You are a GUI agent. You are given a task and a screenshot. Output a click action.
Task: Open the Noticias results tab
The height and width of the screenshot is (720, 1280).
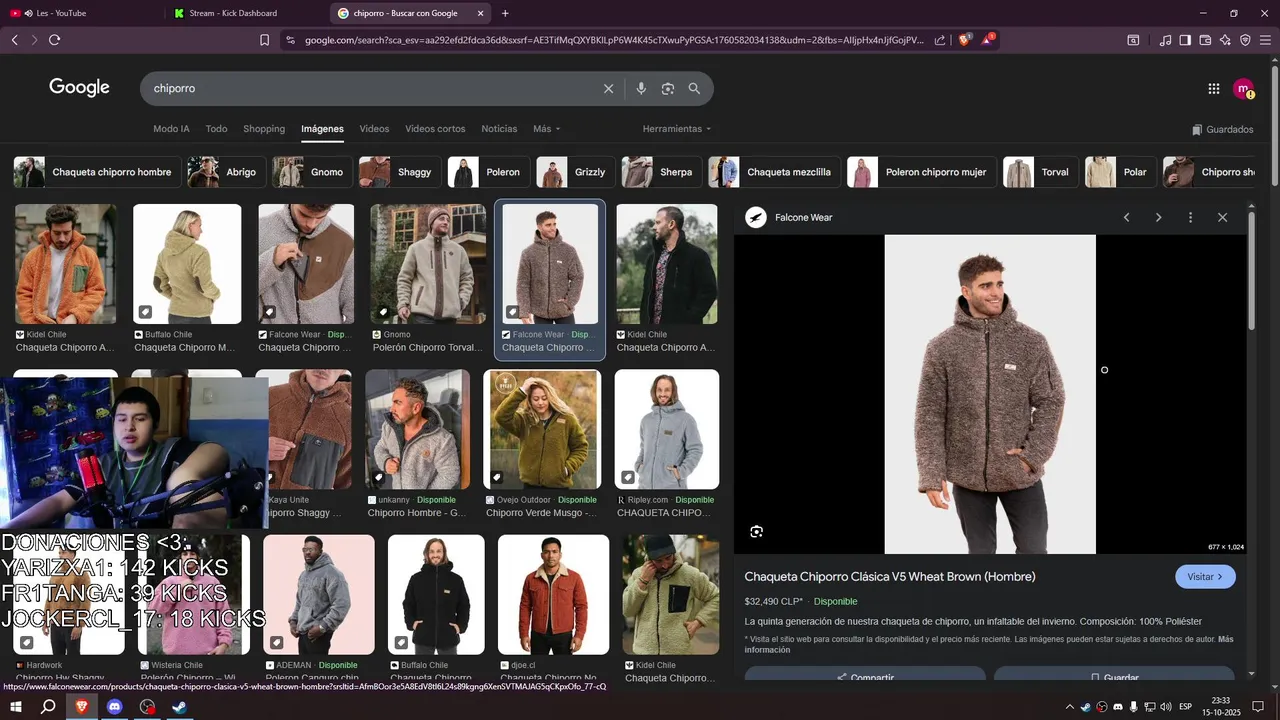pos(499,129)
